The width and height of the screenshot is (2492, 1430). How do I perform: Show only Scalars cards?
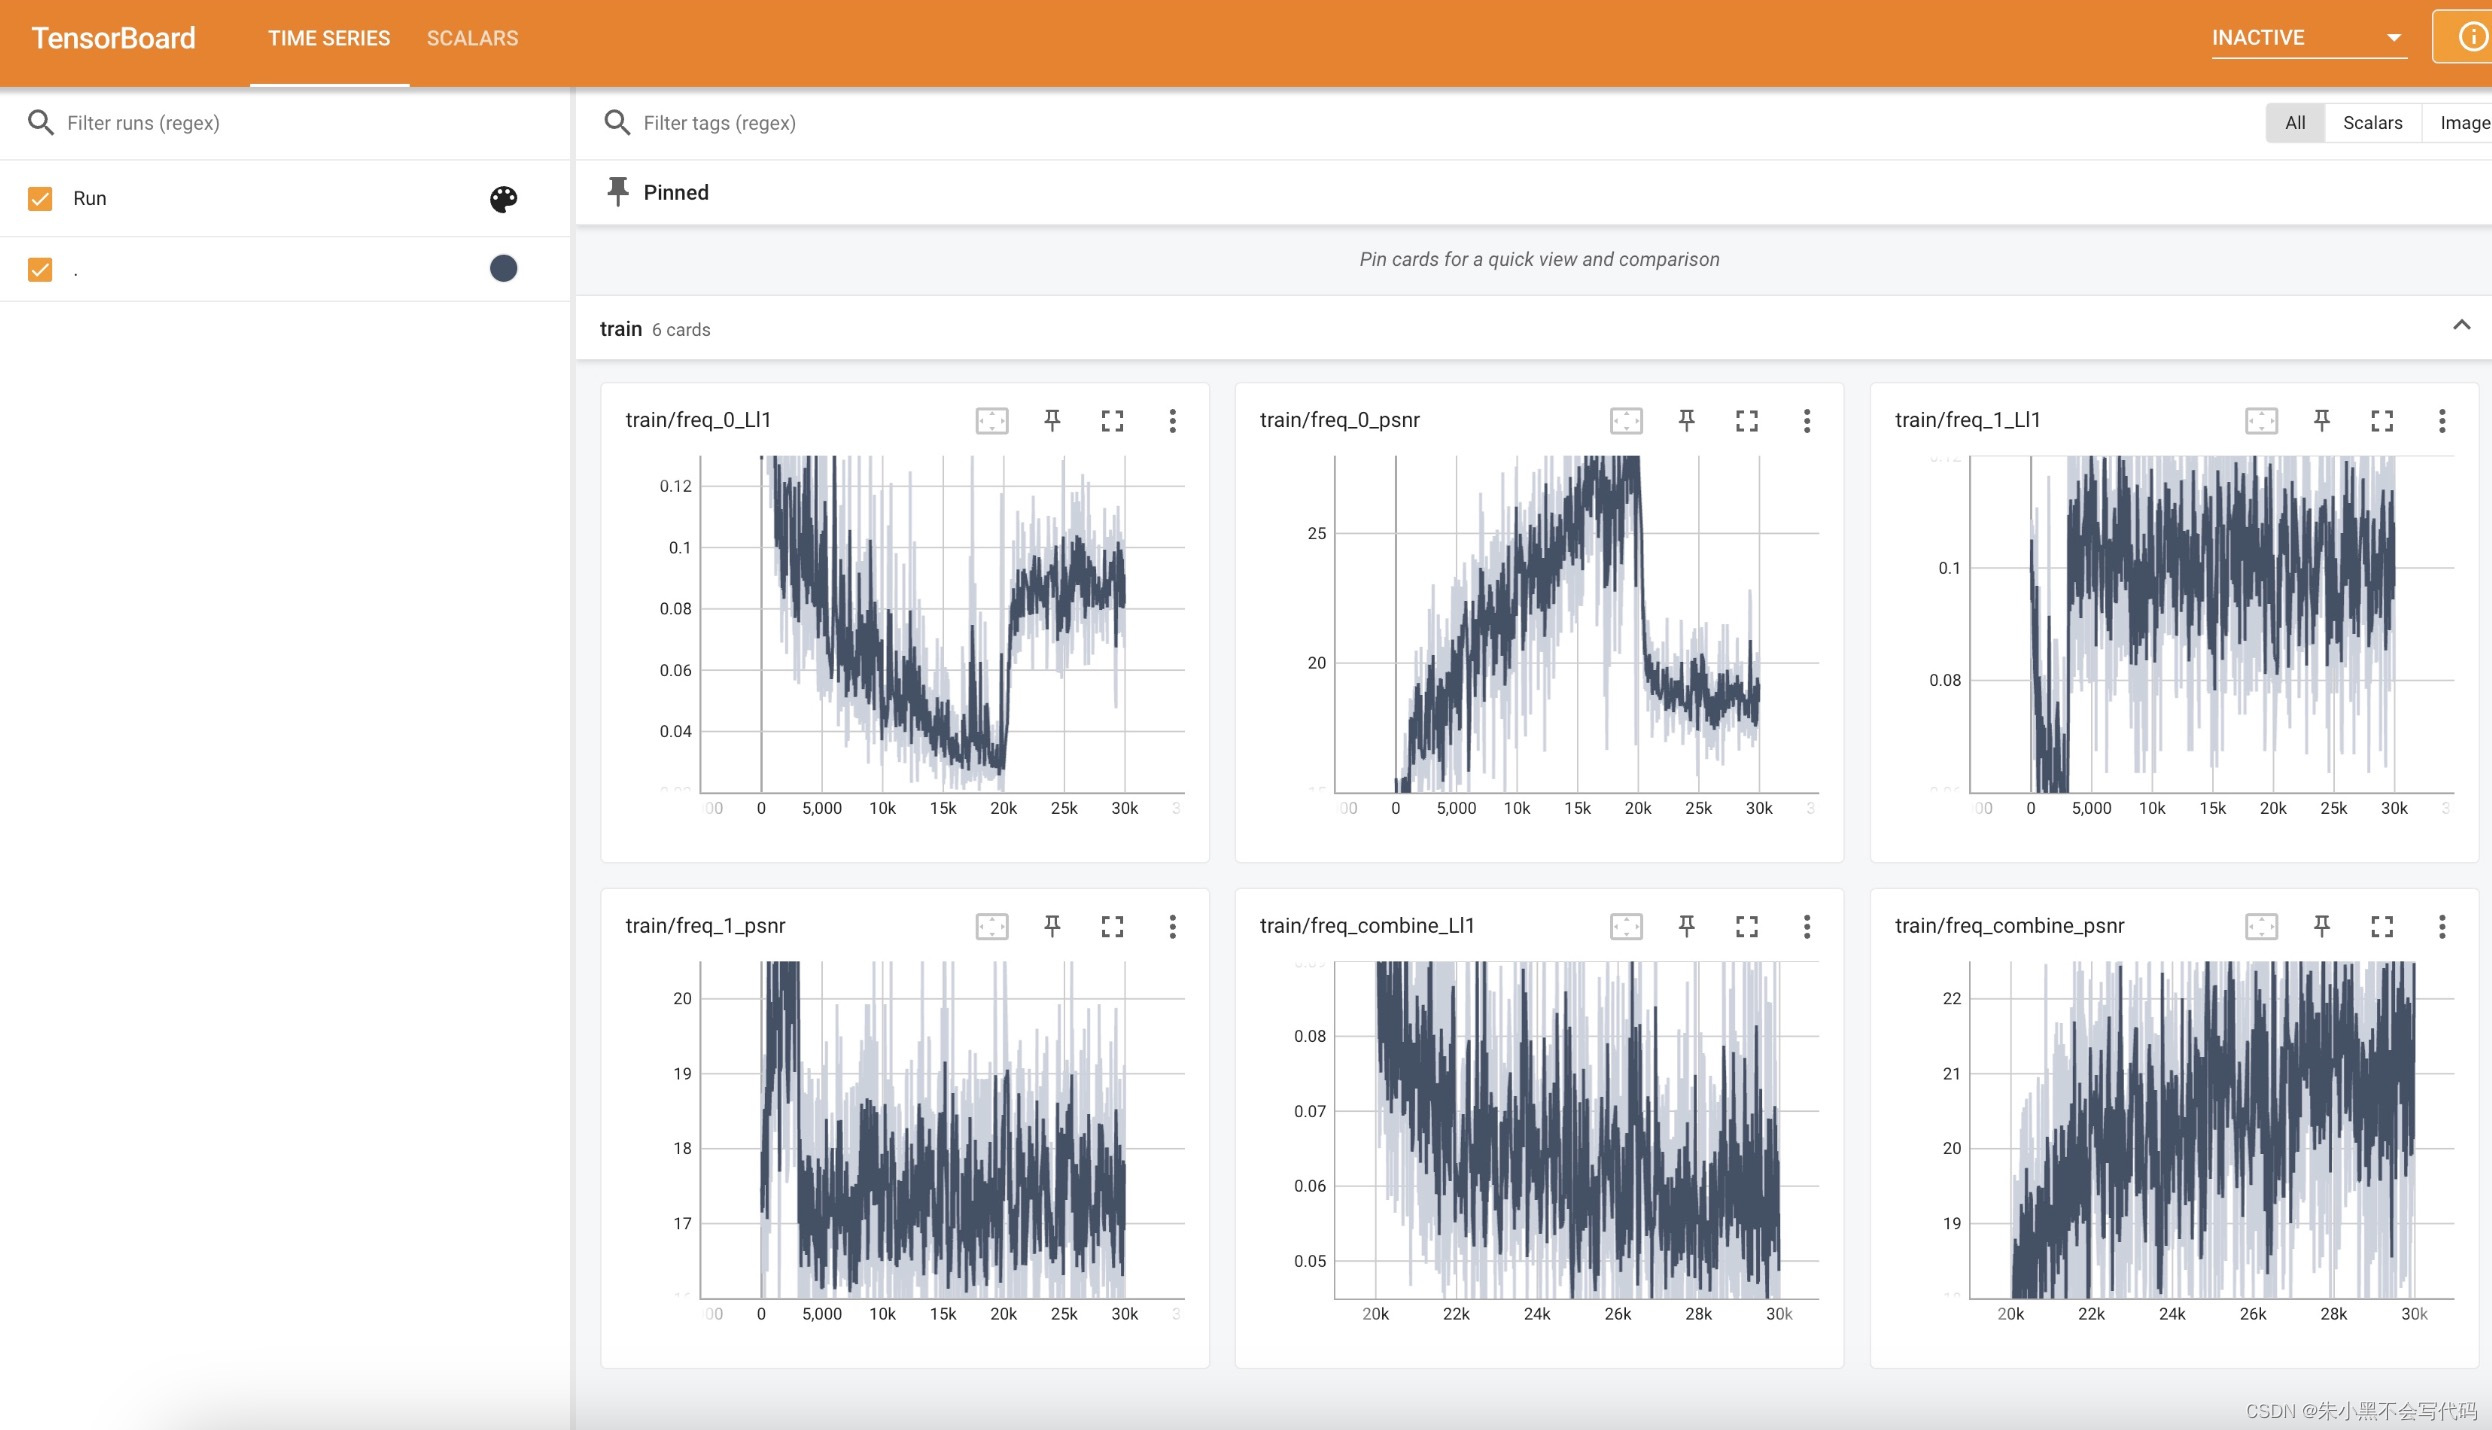(x=2372, y=123)
